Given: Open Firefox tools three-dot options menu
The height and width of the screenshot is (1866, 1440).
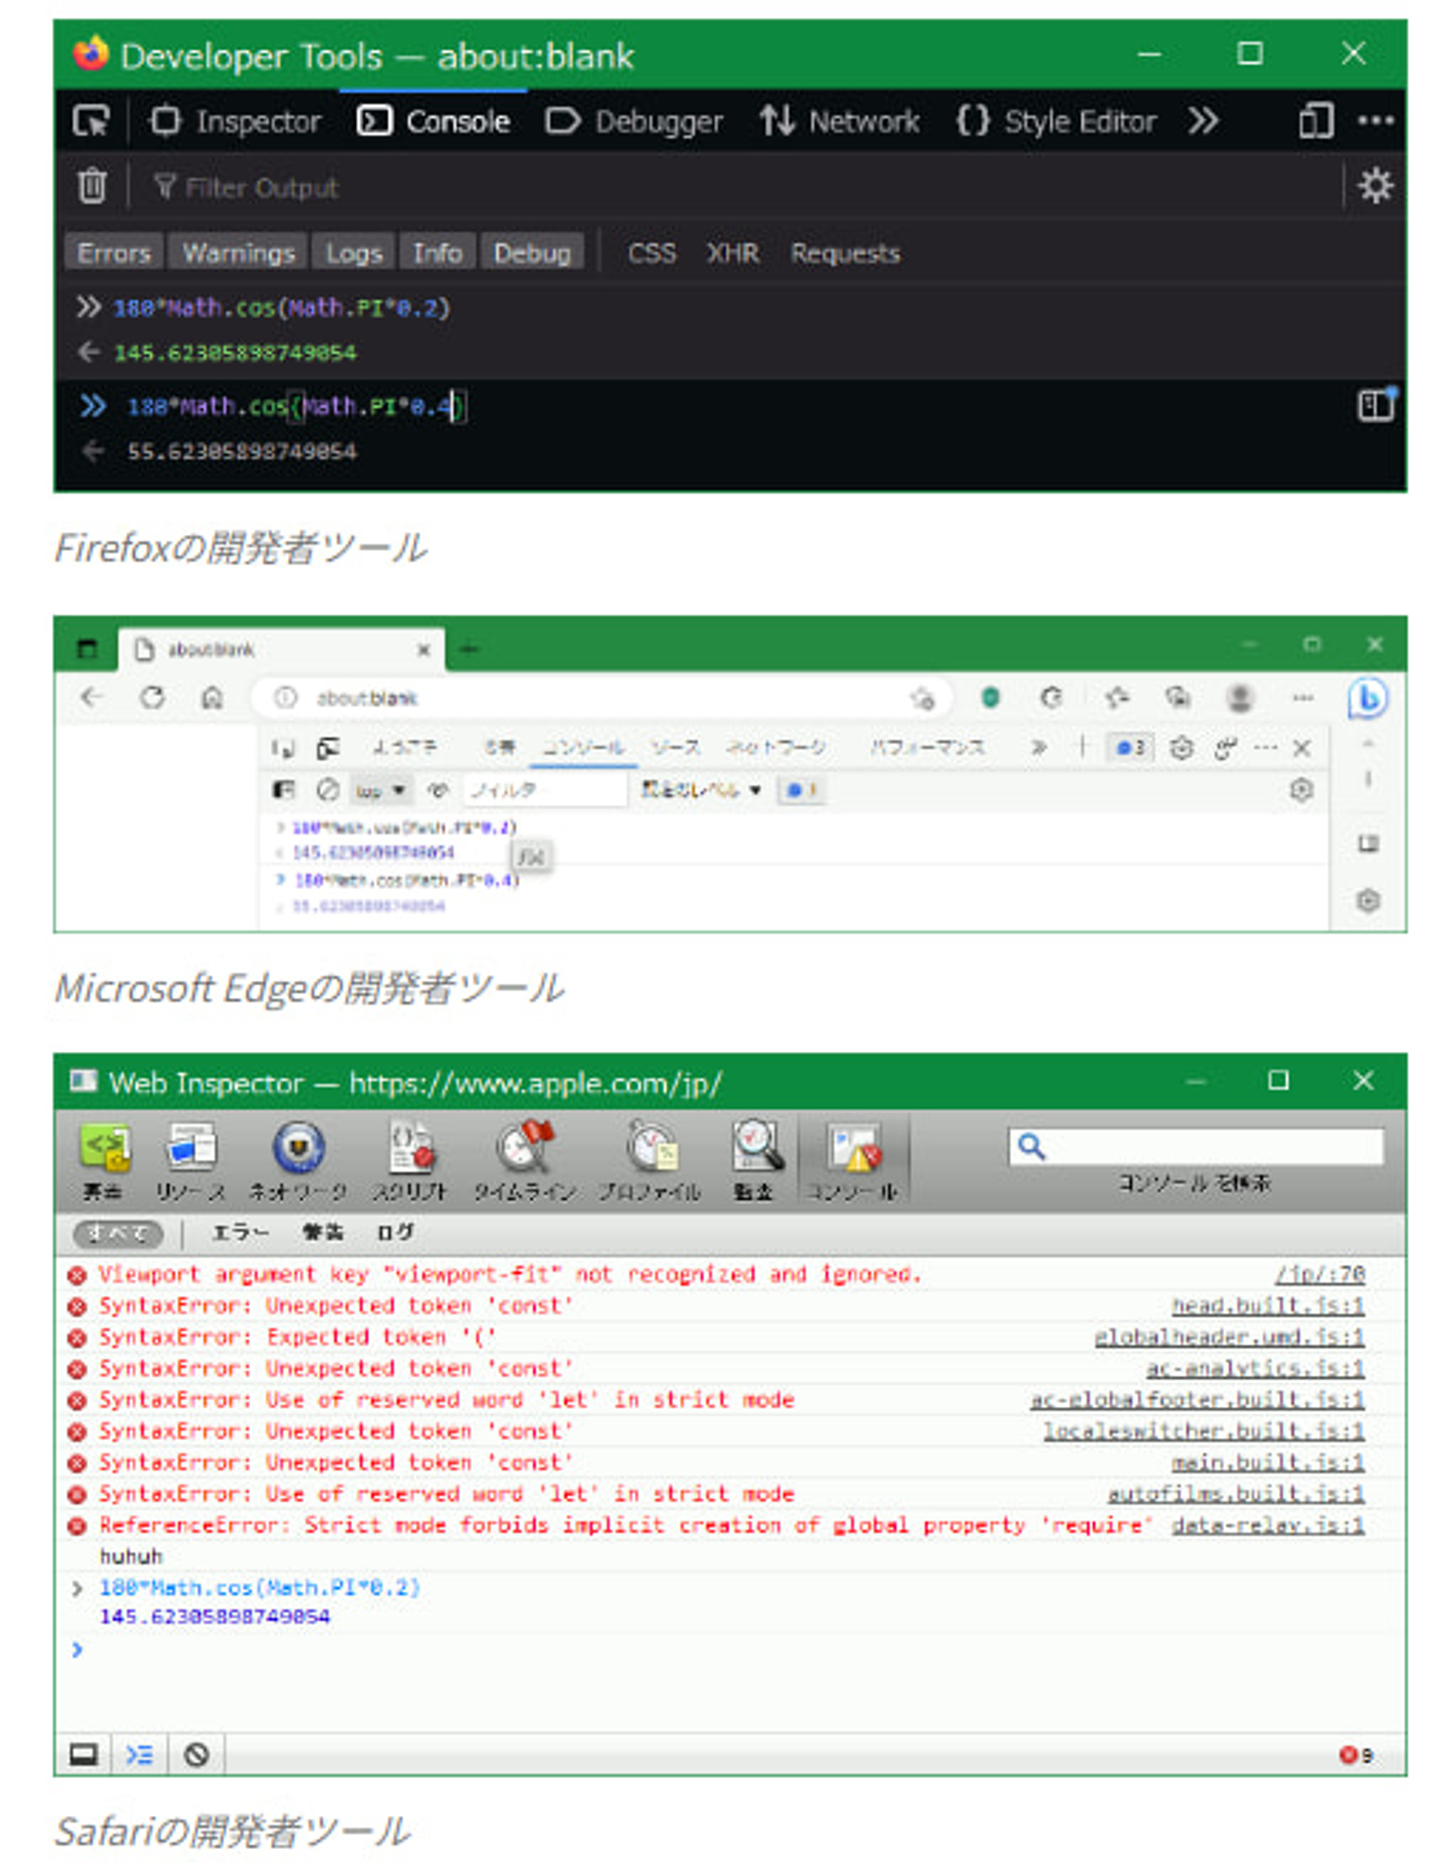Looking at the screenshot, I should [1375, 121].
